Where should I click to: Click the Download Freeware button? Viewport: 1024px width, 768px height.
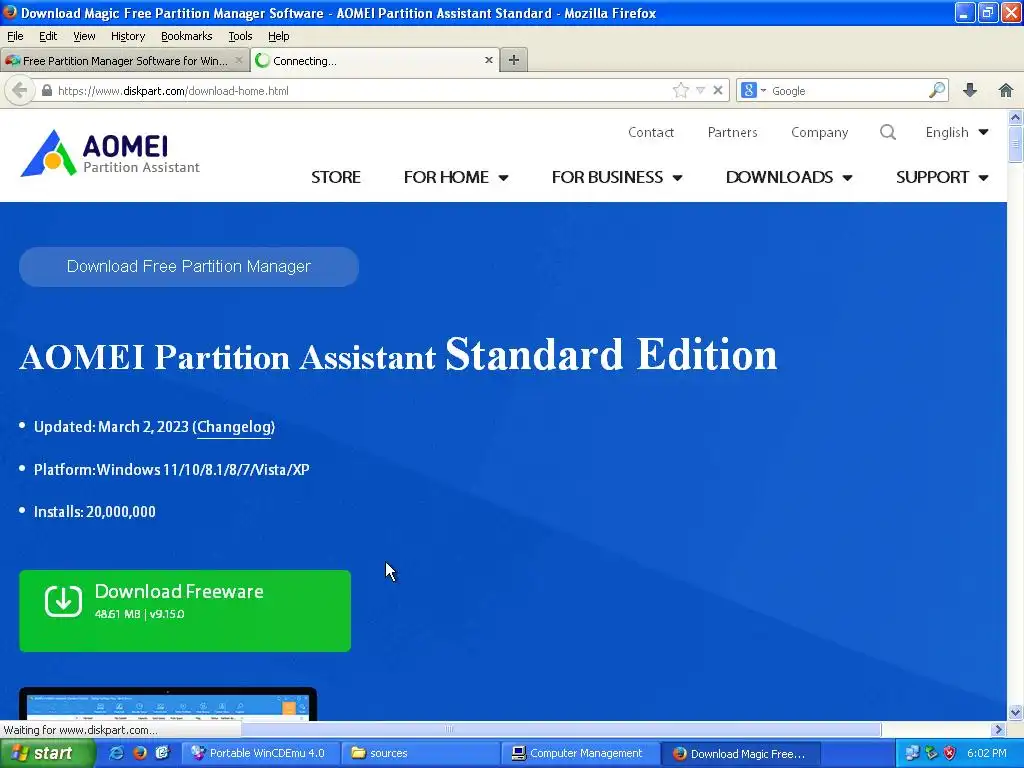click(x=185, y=611)
